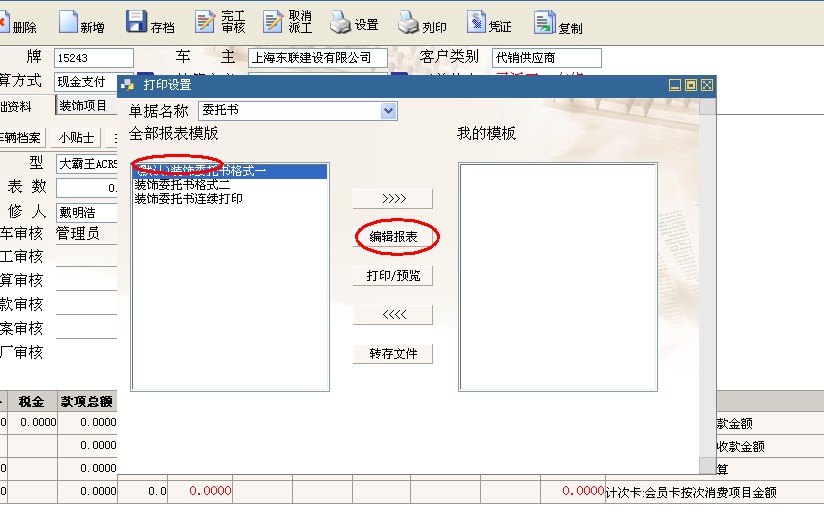
Task: Select the 装饰项目 tab
Action: [x=84, y=106]
